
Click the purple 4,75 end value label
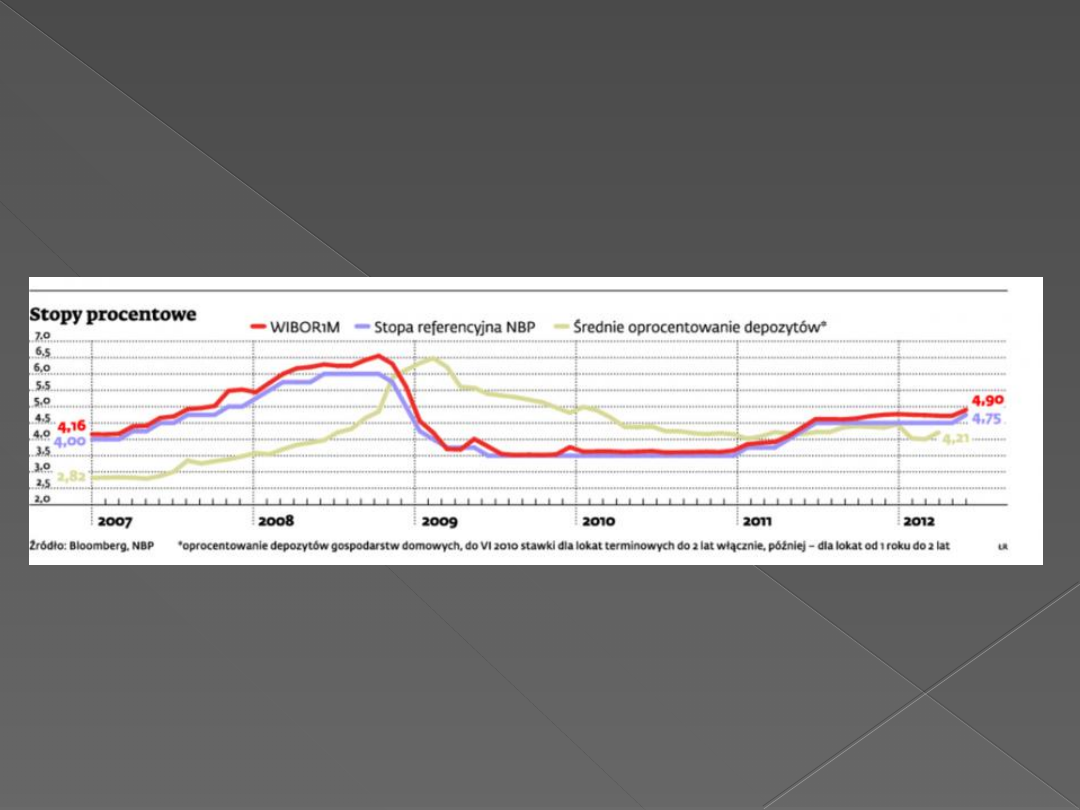pos(987,419)
